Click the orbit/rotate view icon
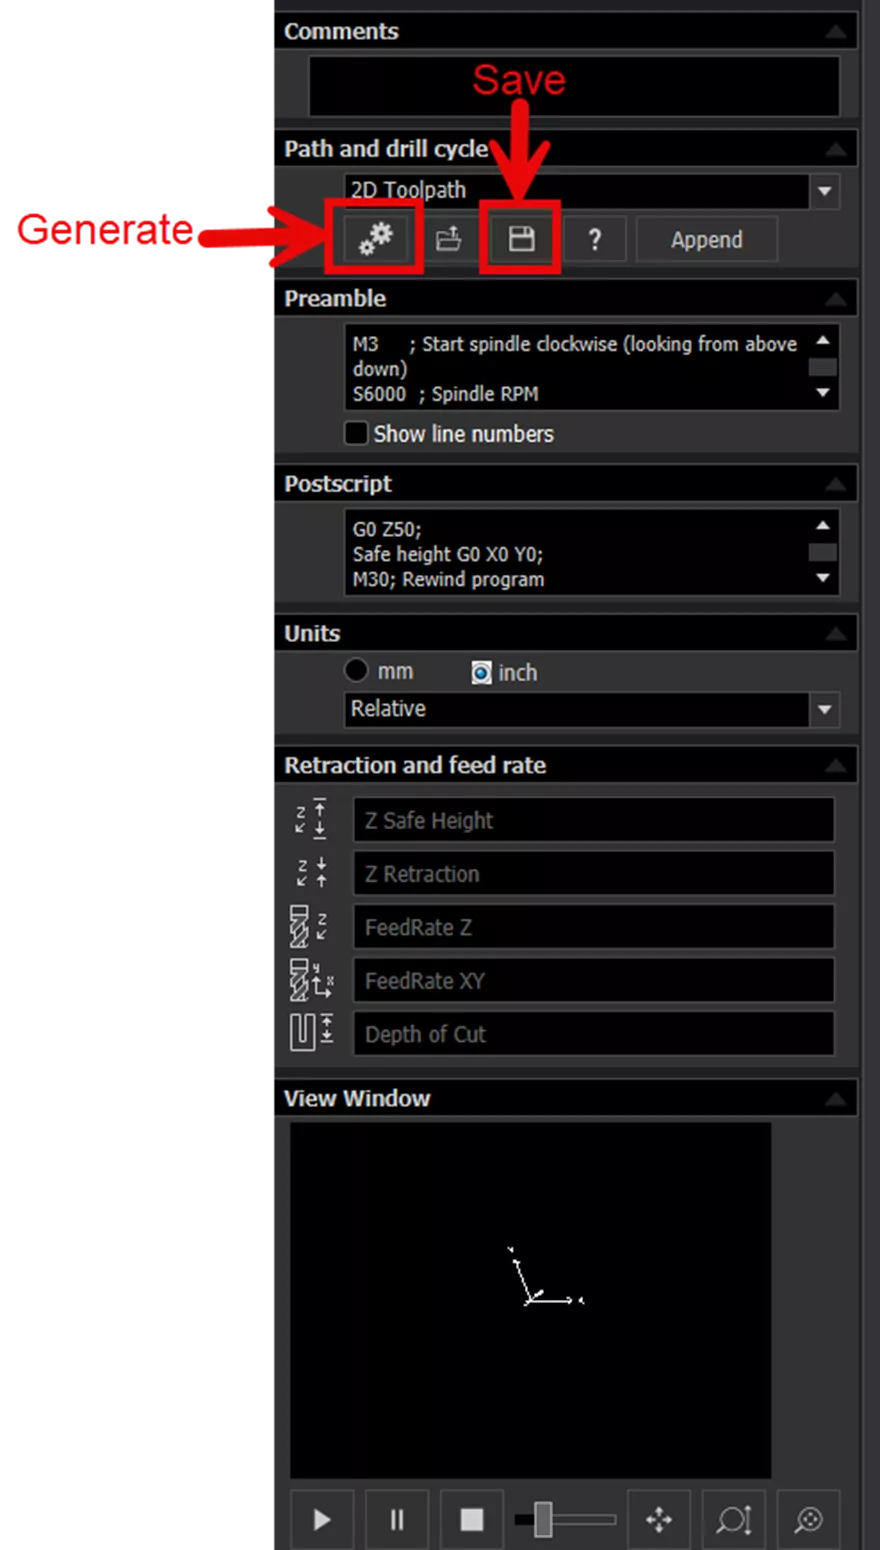Image resolution: width=880 pixels, height=1550 pixels. (x=808, y=1520)
